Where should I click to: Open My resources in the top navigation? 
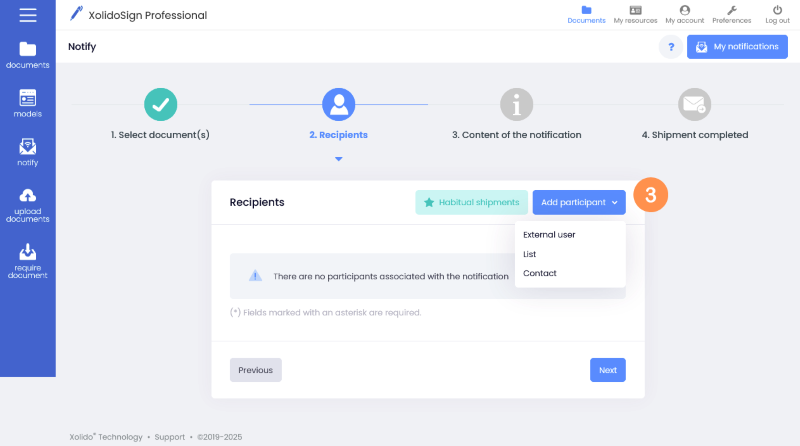[x=635, y=15]
